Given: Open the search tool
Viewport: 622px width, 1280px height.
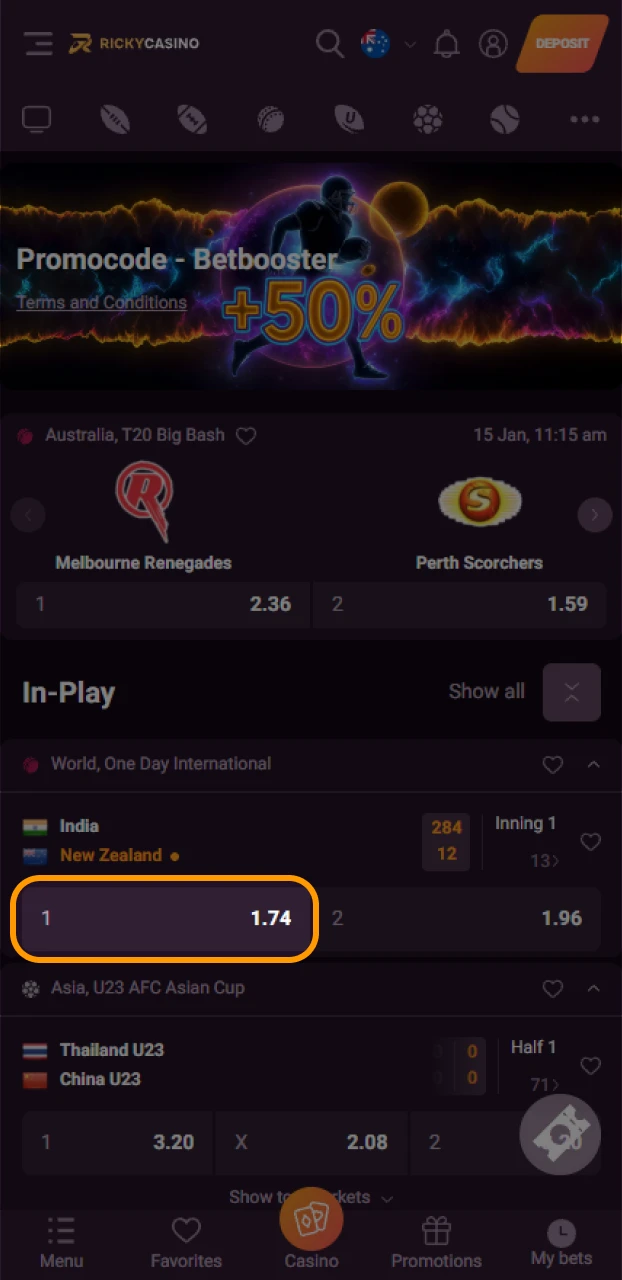Looking at the screenshot, I should 330,44.
